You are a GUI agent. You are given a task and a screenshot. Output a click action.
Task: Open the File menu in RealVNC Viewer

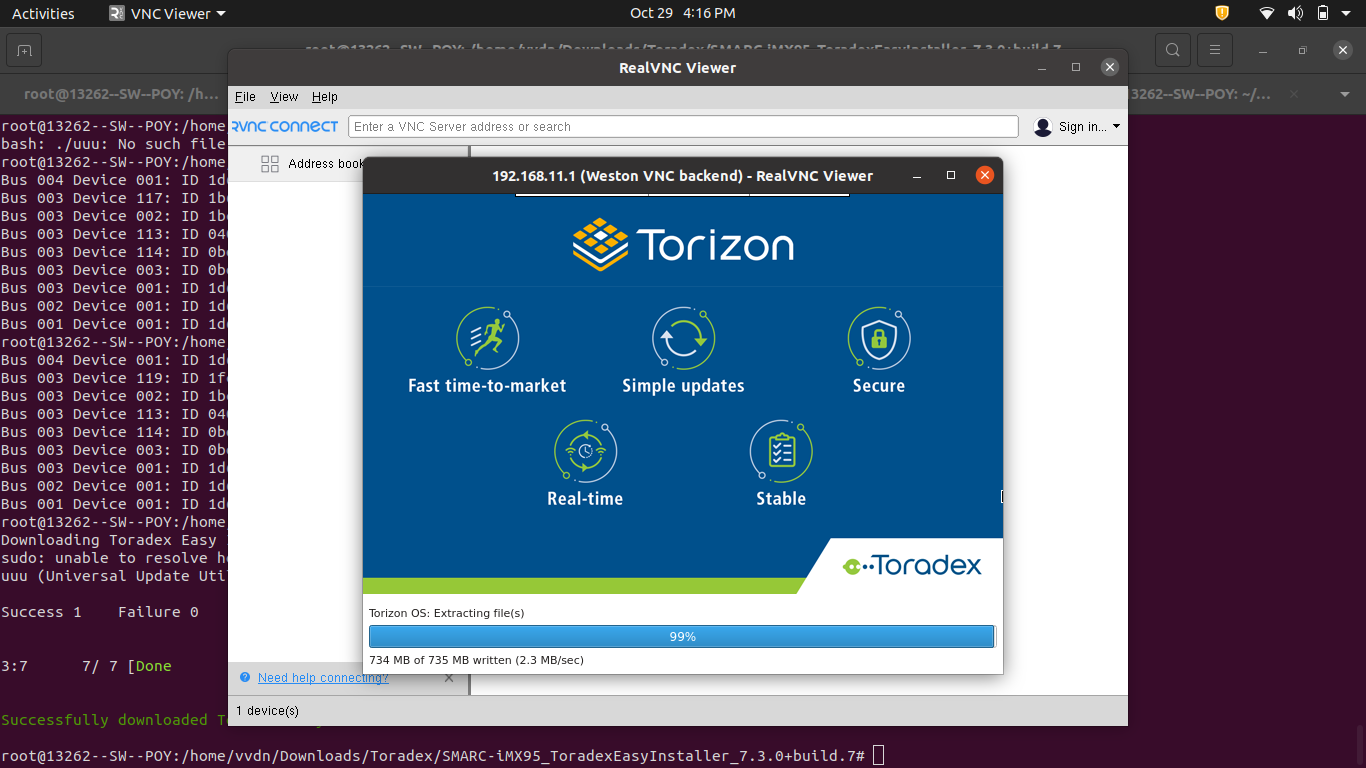pyautogui.click(x=245, y=97)
